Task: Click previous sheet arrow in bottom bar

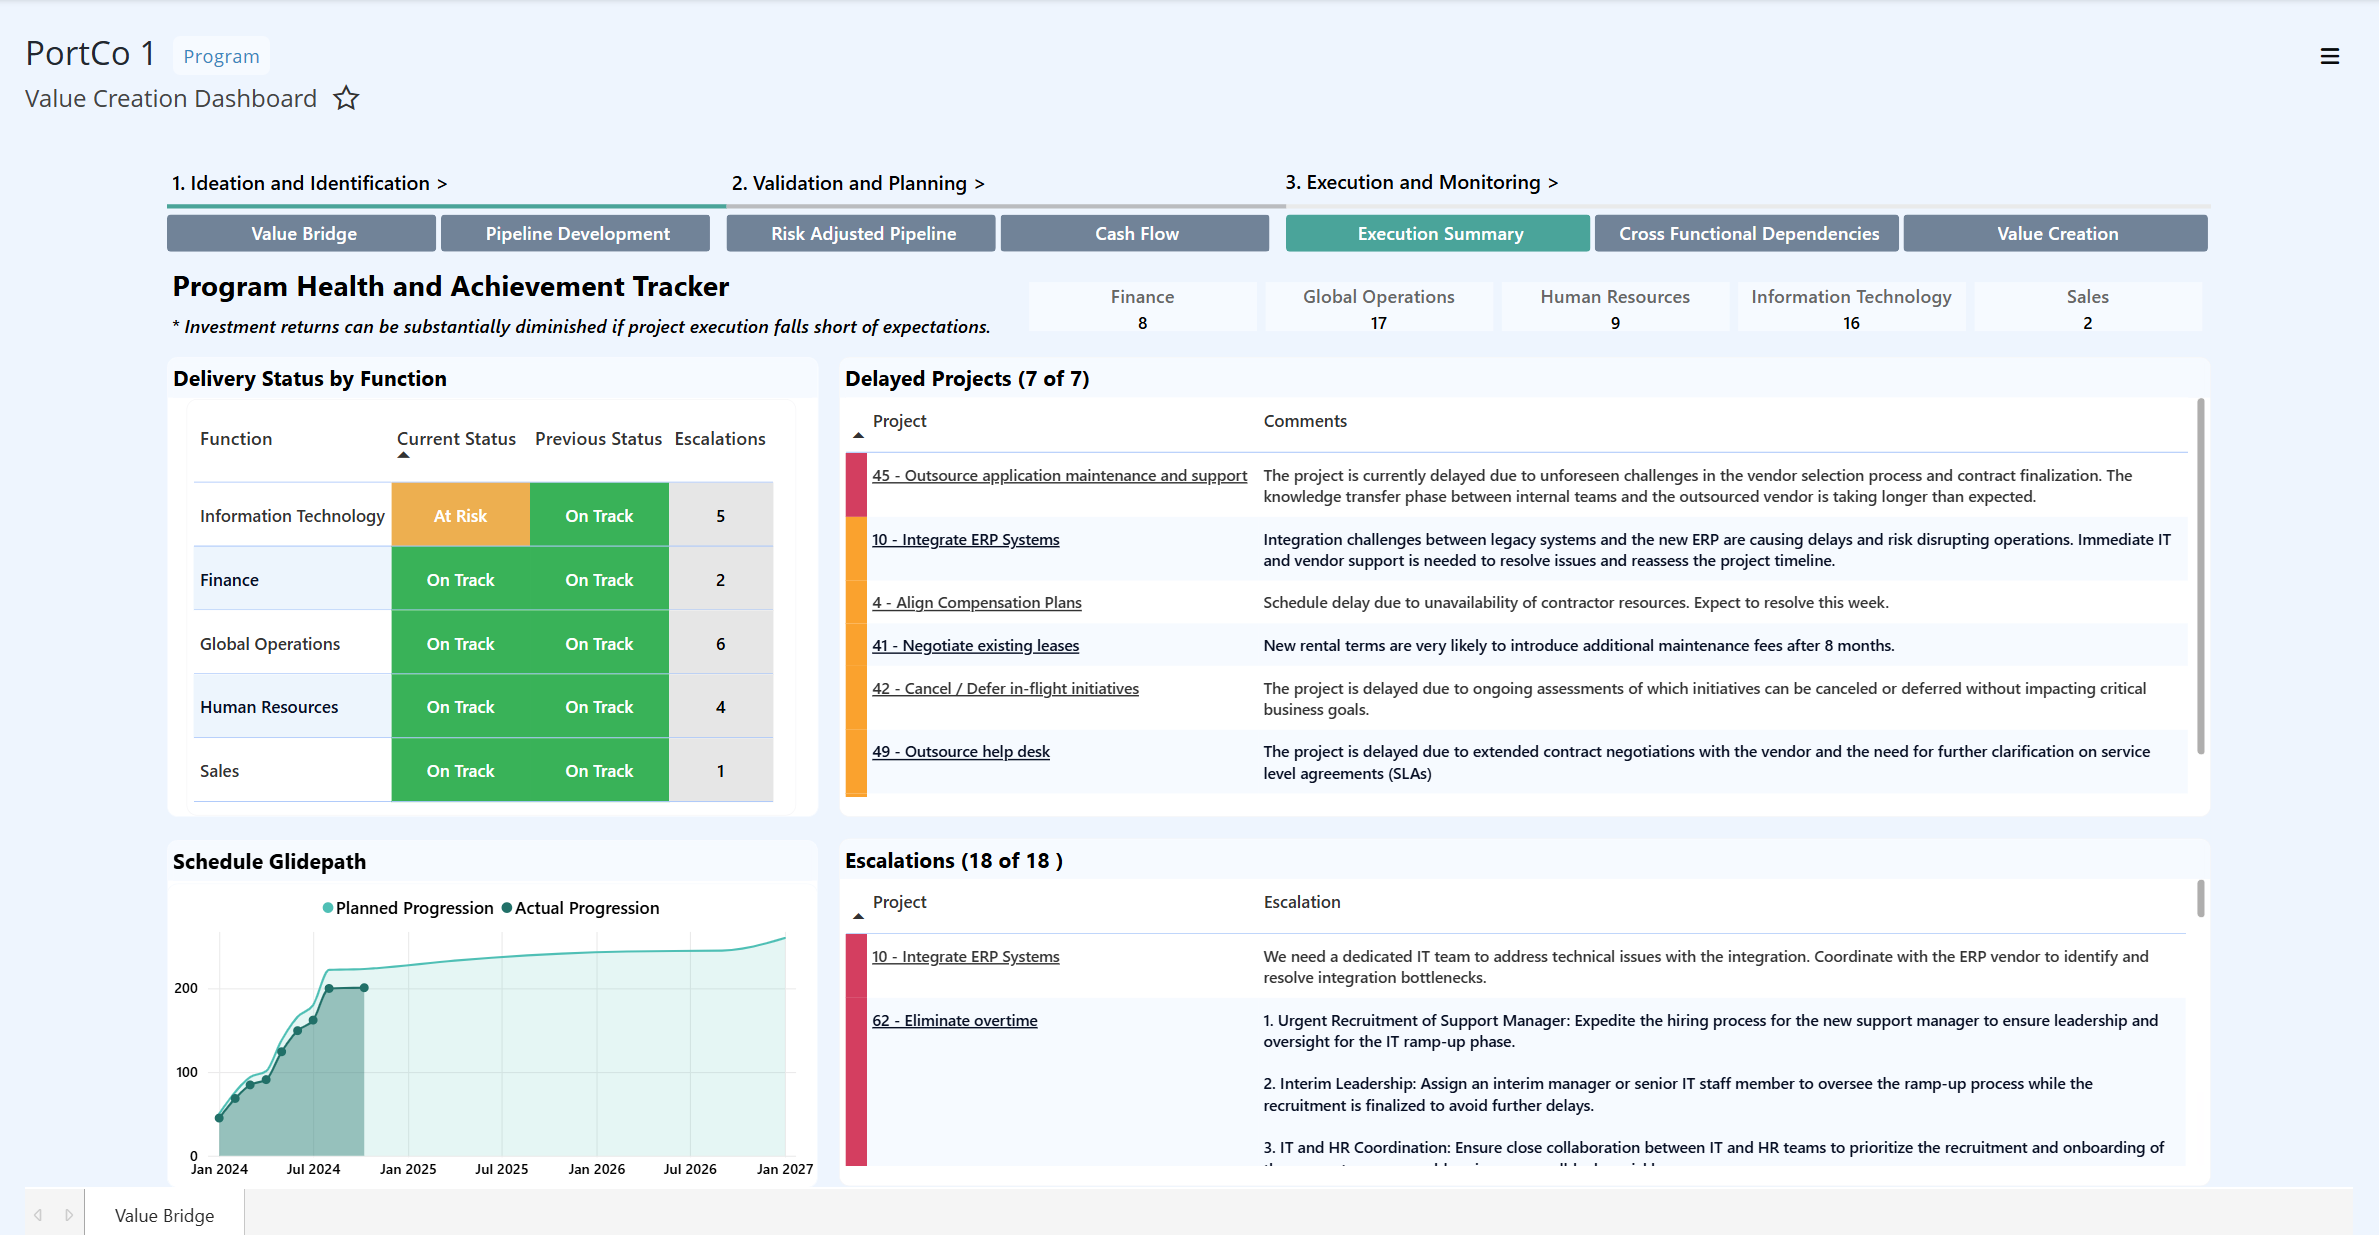Action: point(38,1215)
